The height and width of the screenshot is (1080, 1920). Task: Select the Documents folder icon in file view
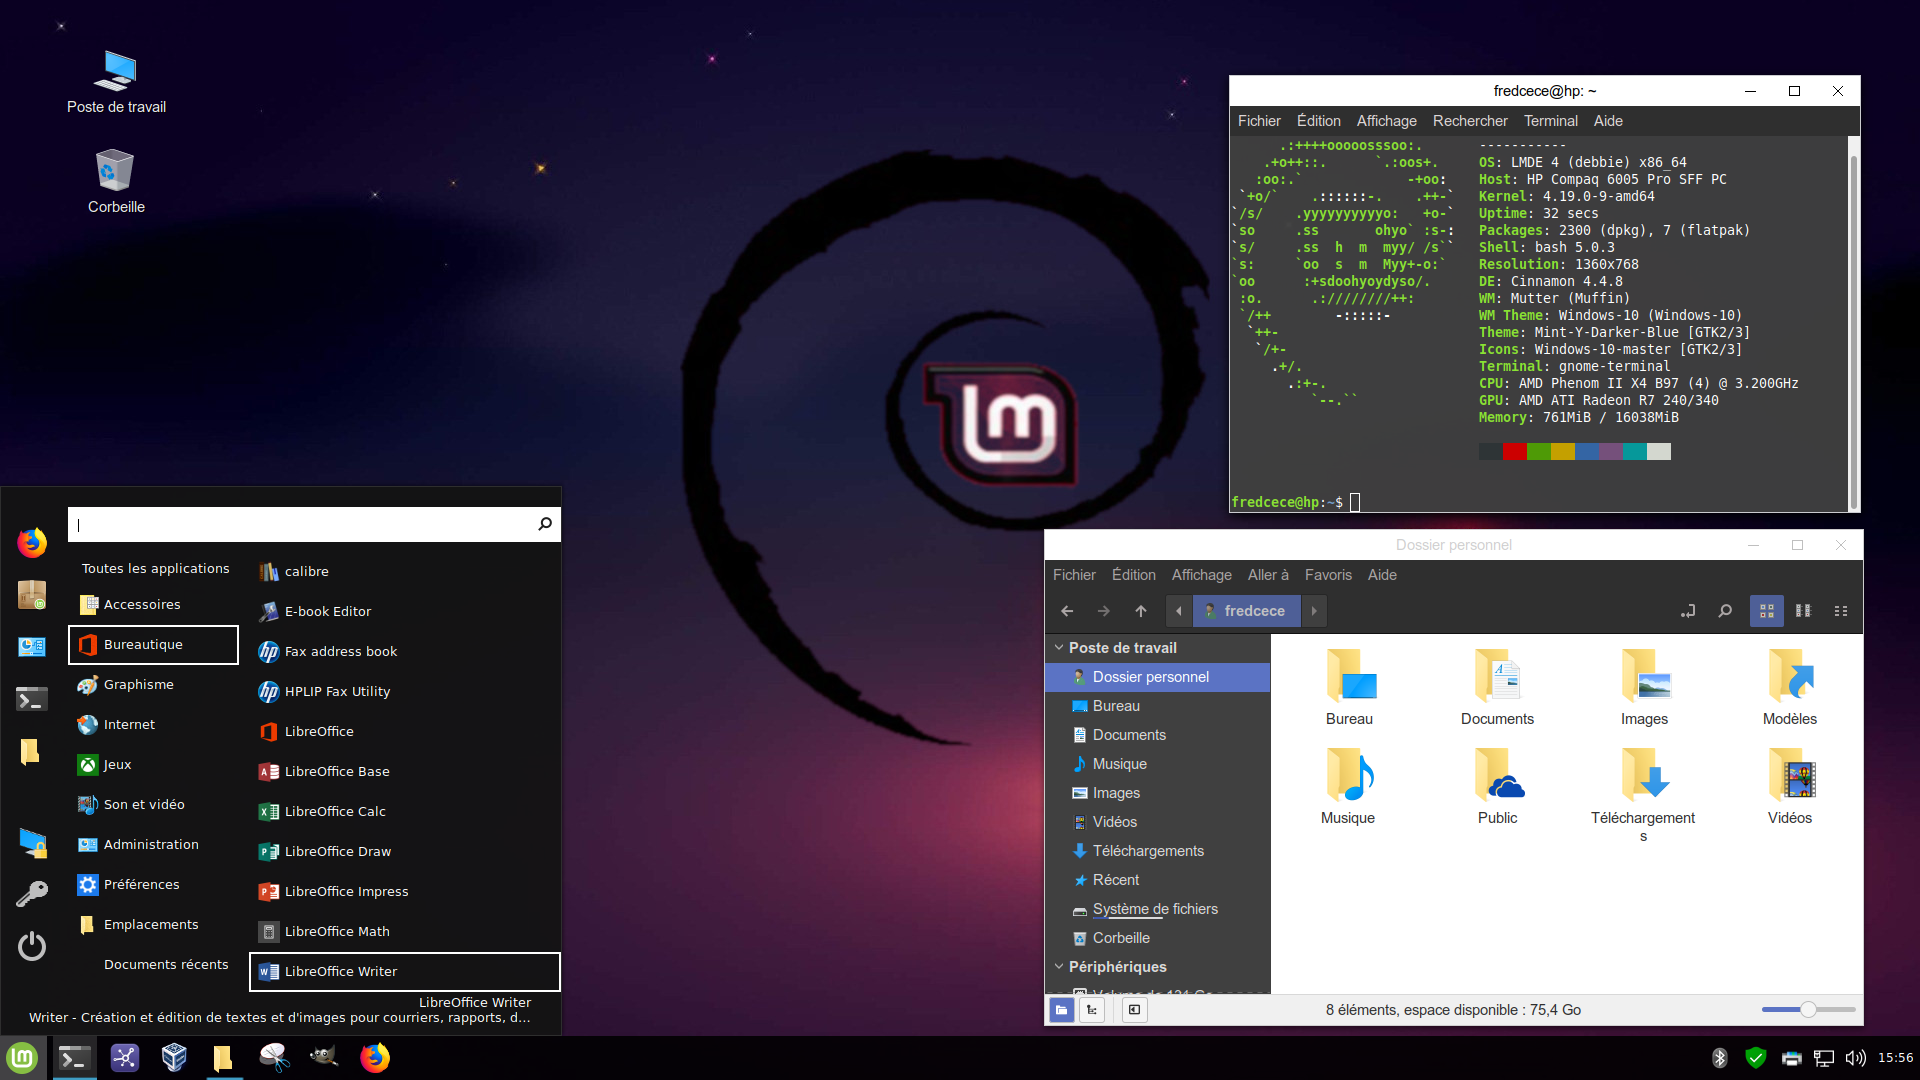1497,687
